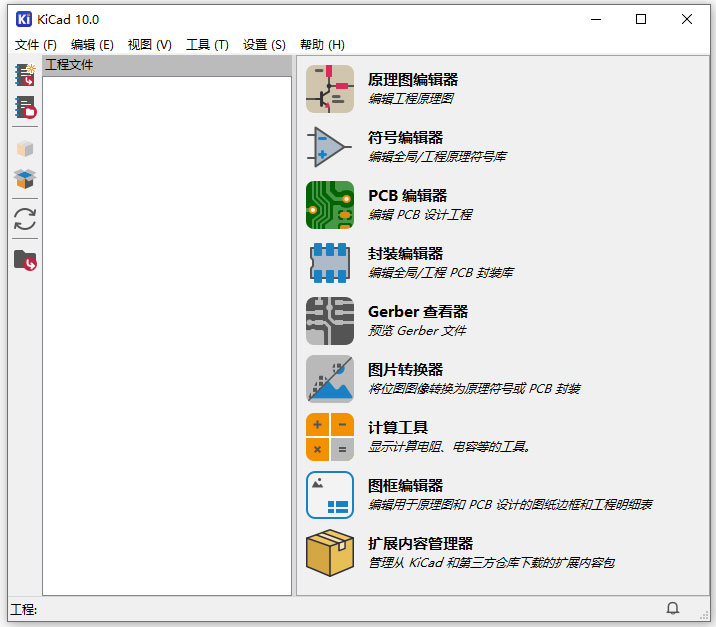Viewport: 716px width, 627px height.
Task: Click the KiCad logo in title bar
Action: click(x=24, y=19)
